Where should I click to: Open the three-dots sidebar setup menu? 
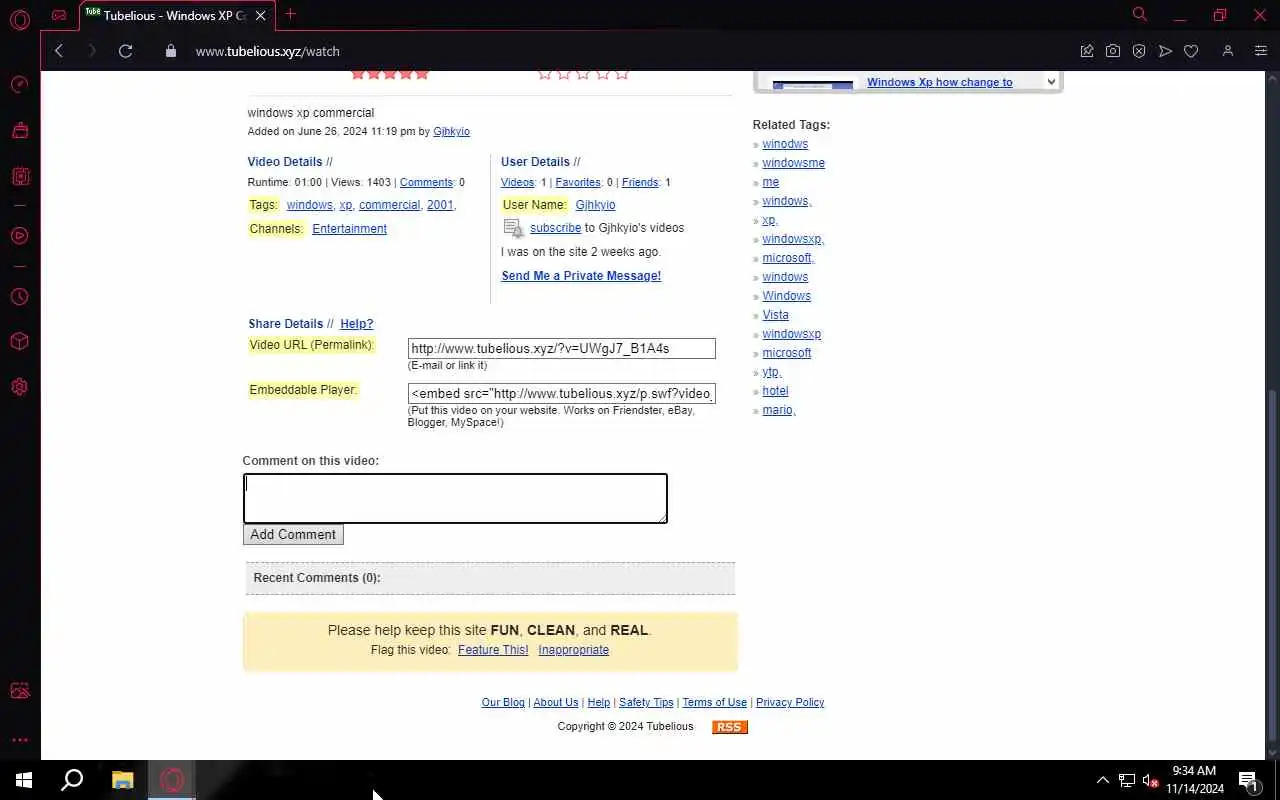pyautogui.click(x=19, y=740)
